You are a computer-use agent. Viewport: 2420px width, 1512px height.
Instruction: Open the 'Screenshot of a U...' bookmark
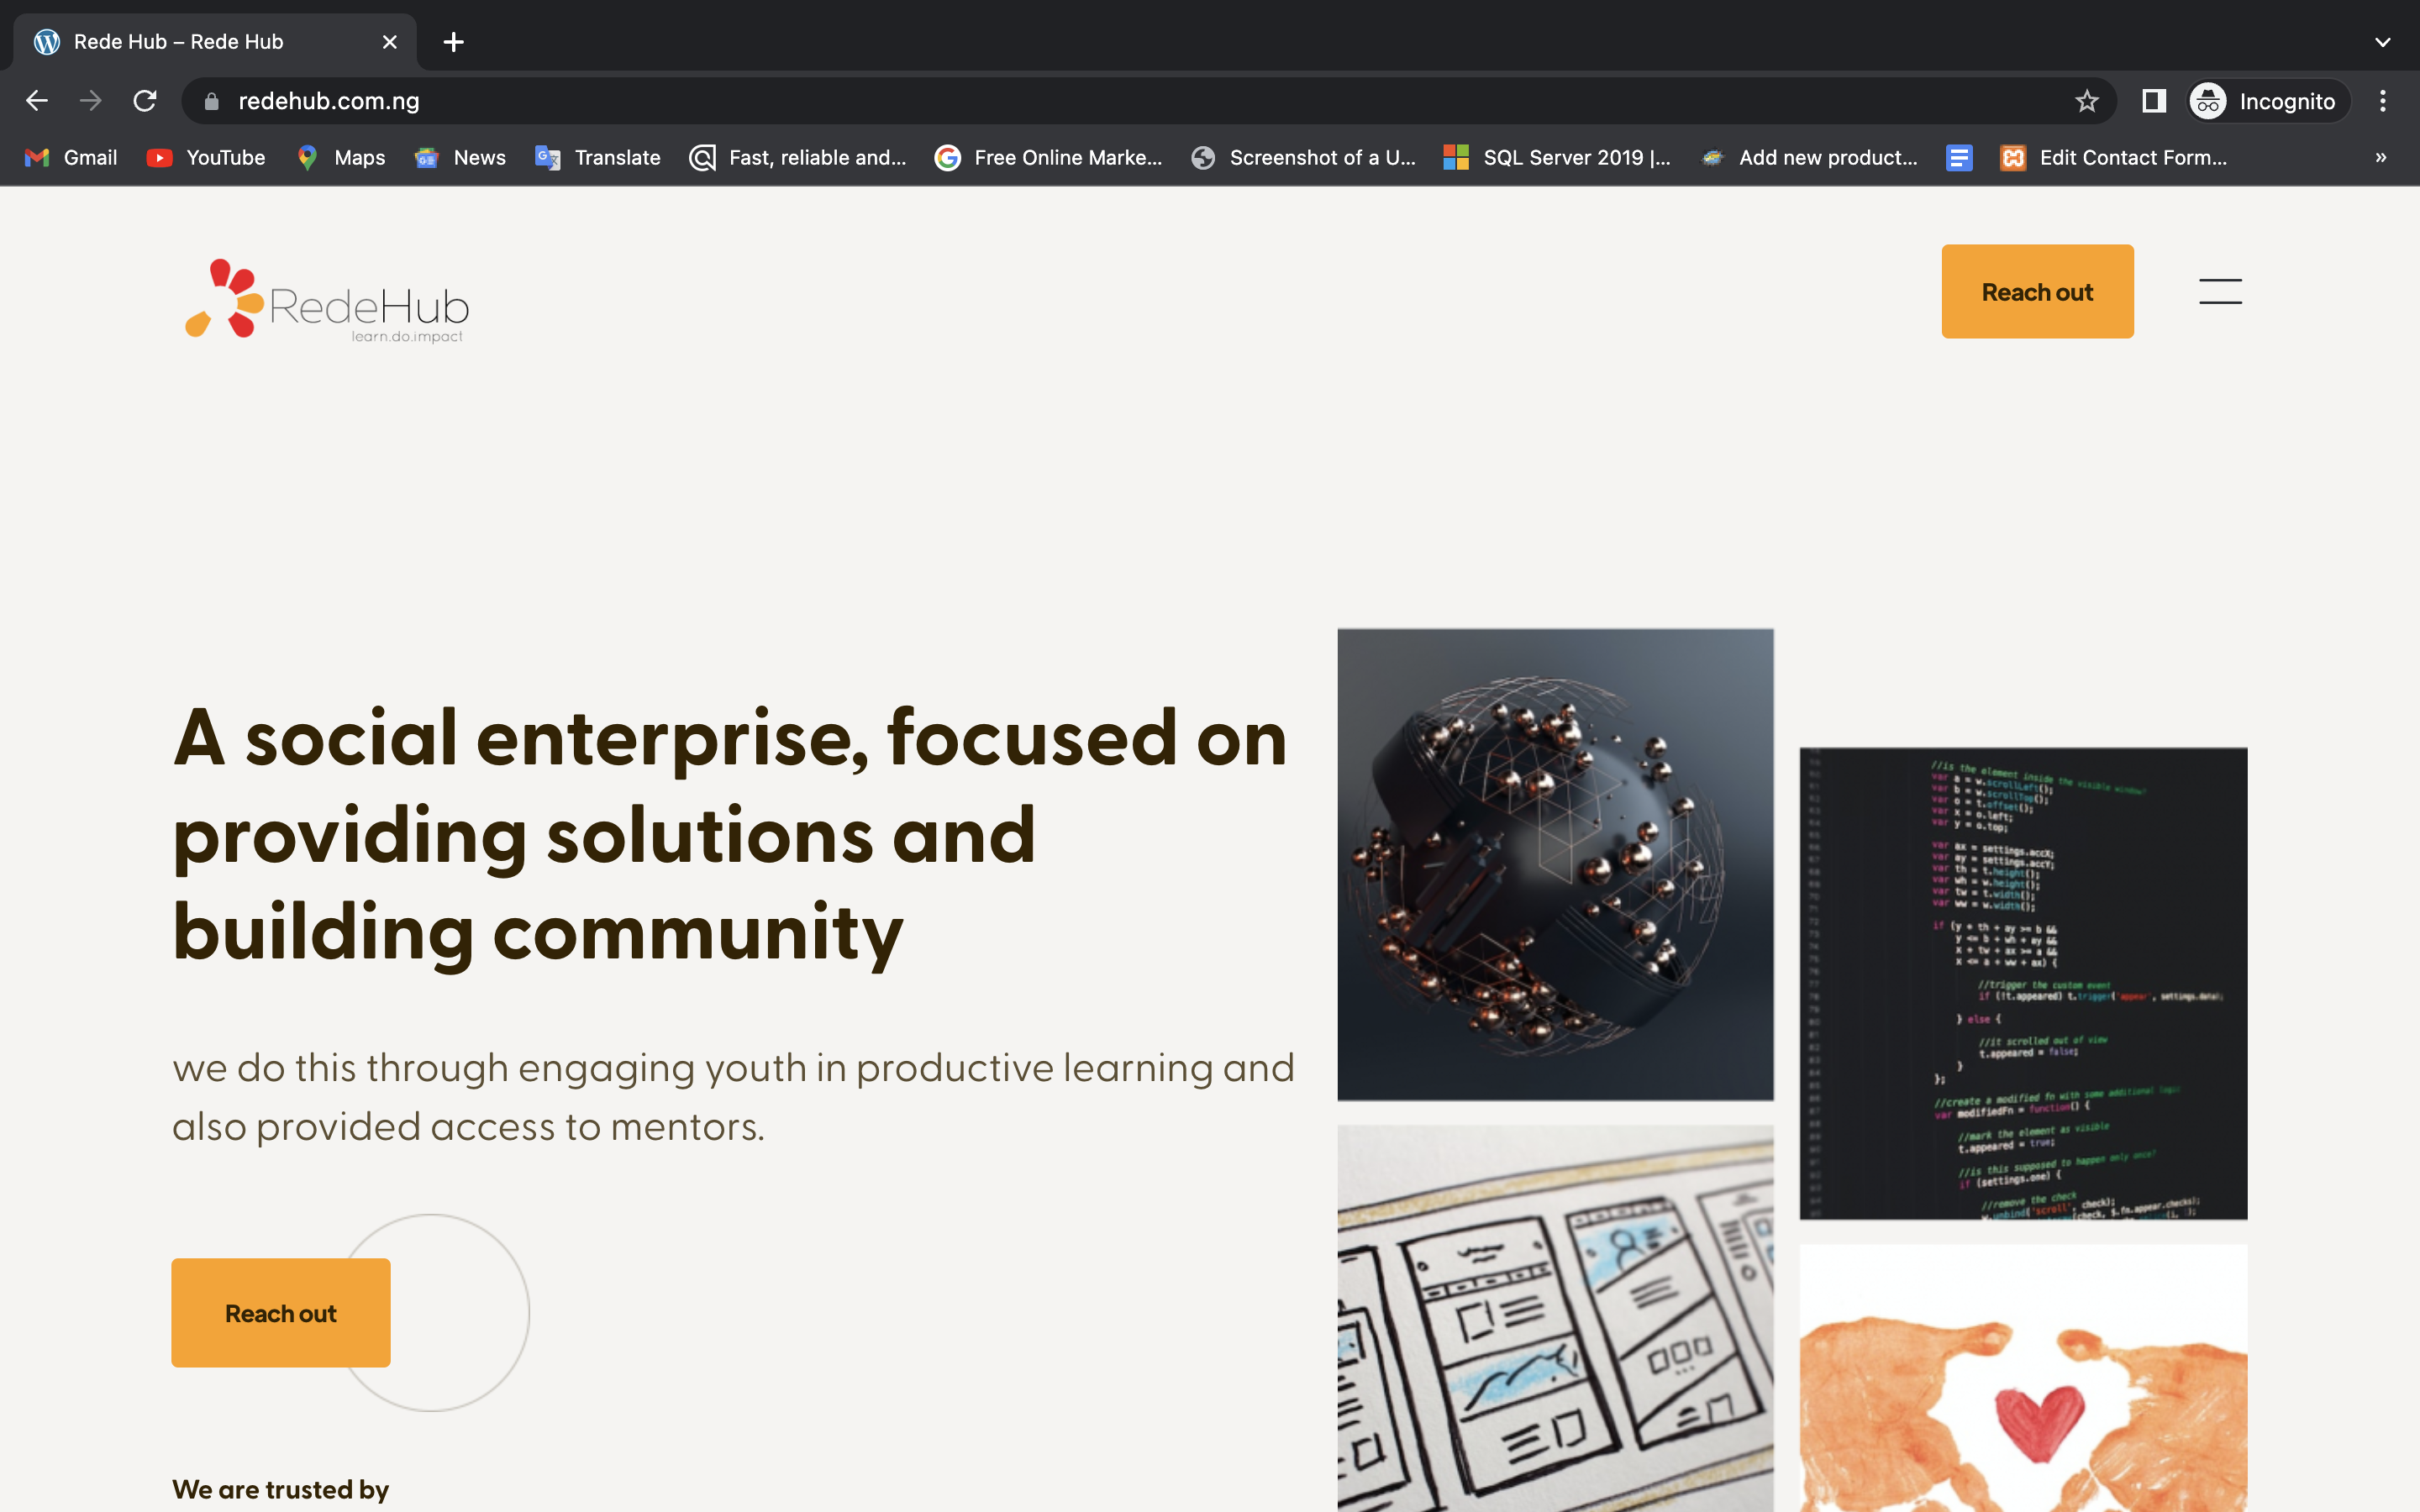[x=1303, y=157]
